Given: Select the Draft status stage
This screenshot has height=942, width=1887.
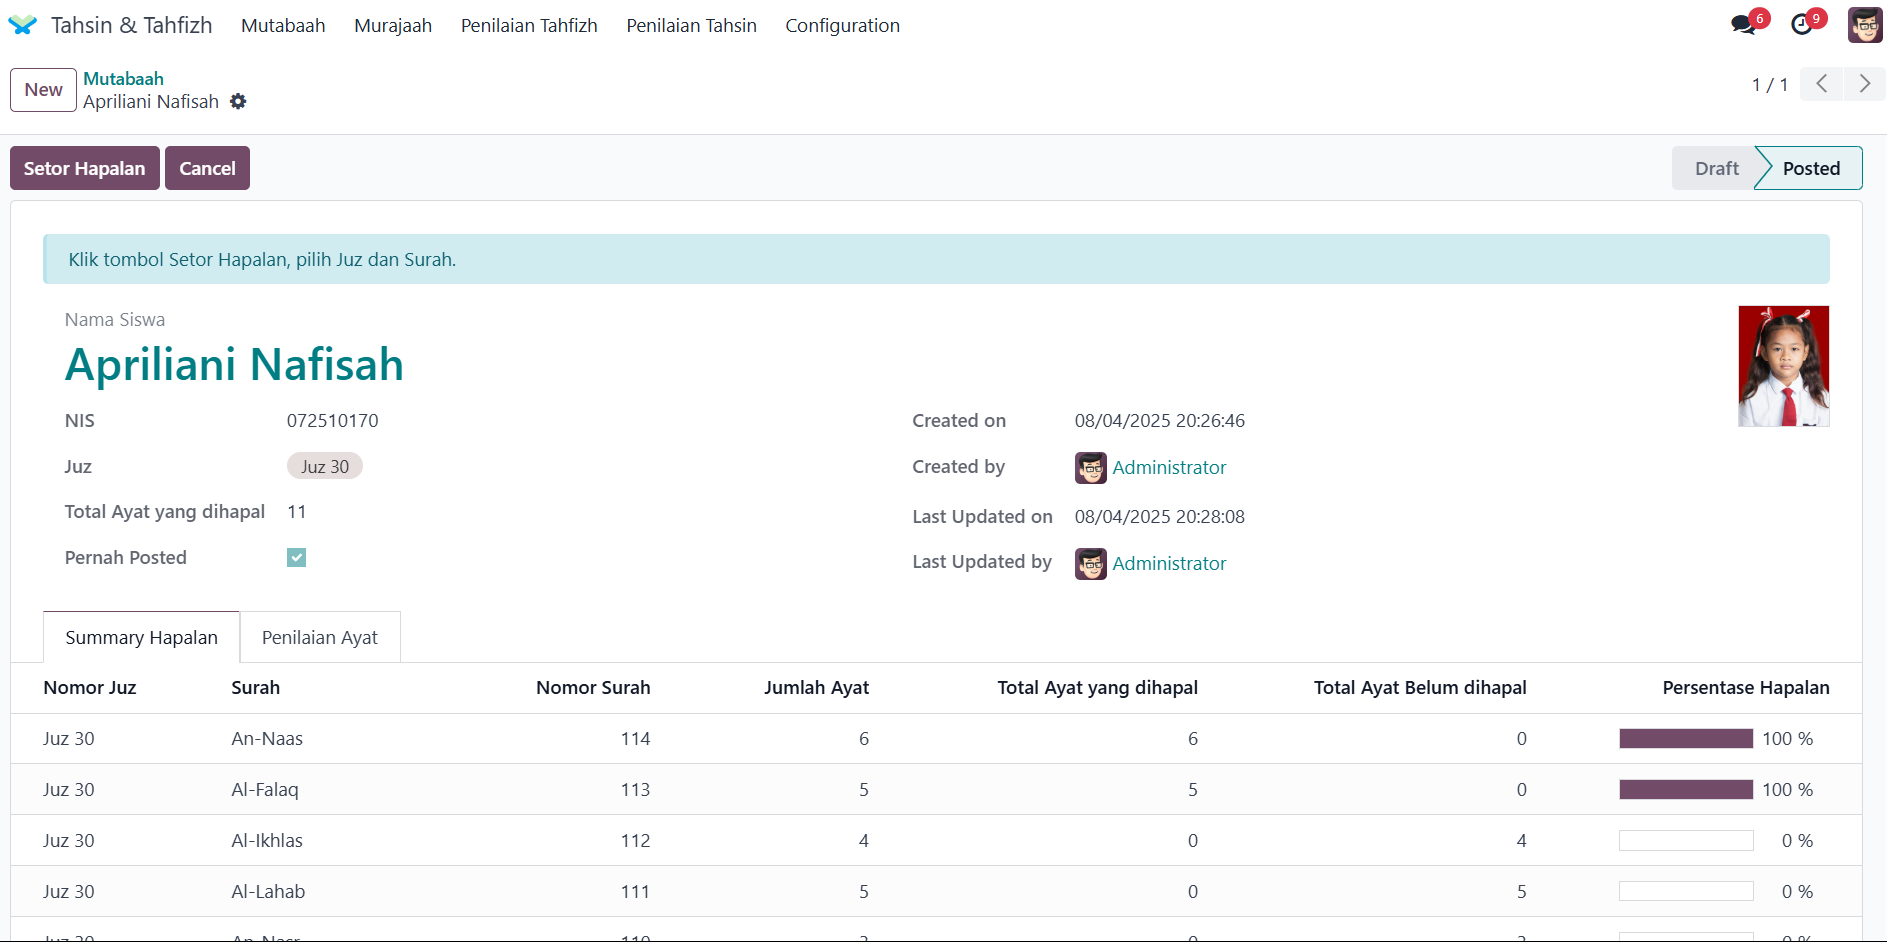Looking at the screenshot, I should tap(1716, 168).
